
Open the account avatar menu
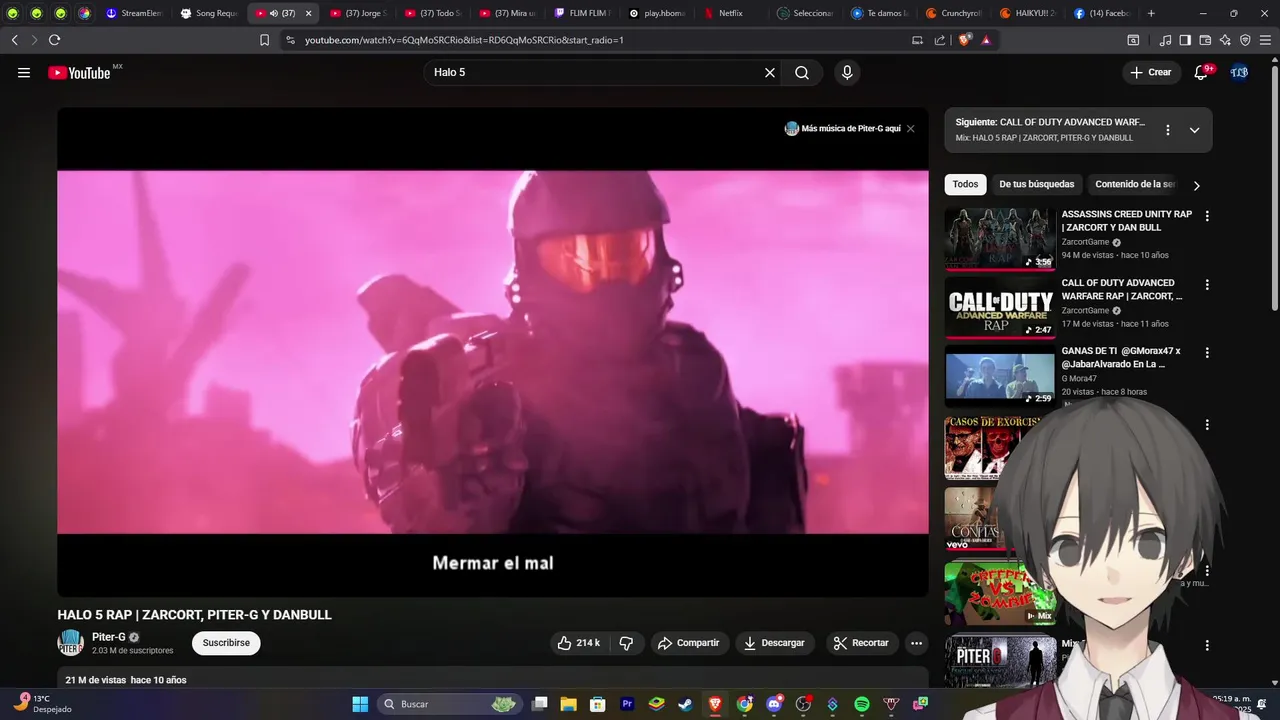coord(1239,72)
